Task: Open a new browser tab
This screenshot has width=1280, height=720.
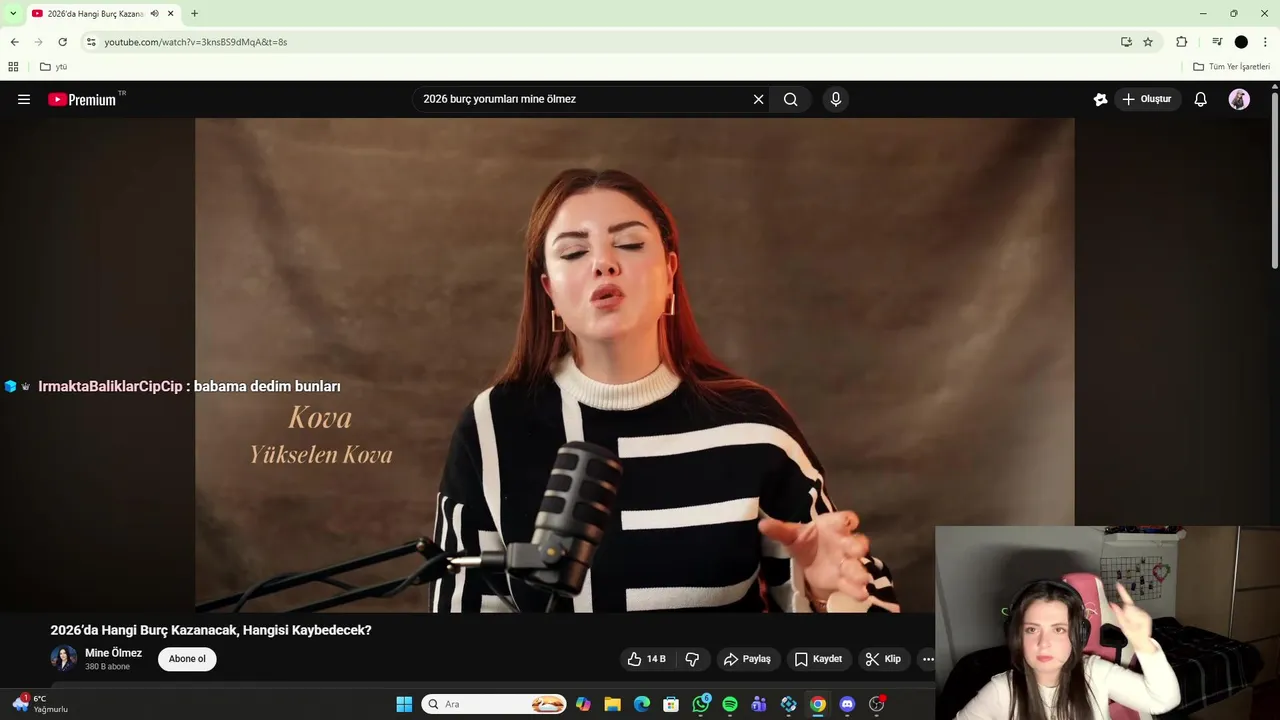Action: pos(194,13)
